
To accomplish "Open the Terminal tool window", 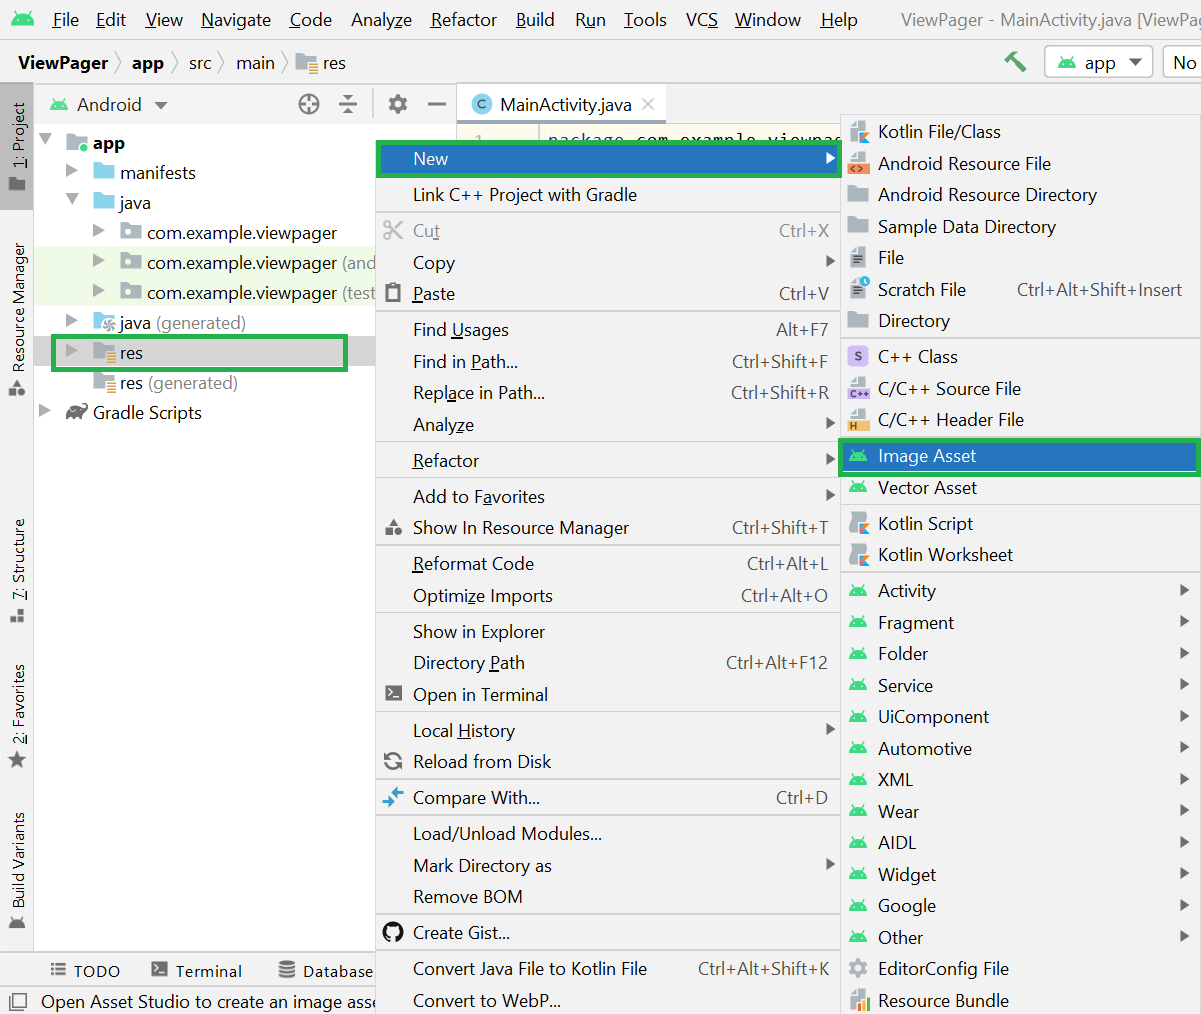I will (x=196, y=971).
